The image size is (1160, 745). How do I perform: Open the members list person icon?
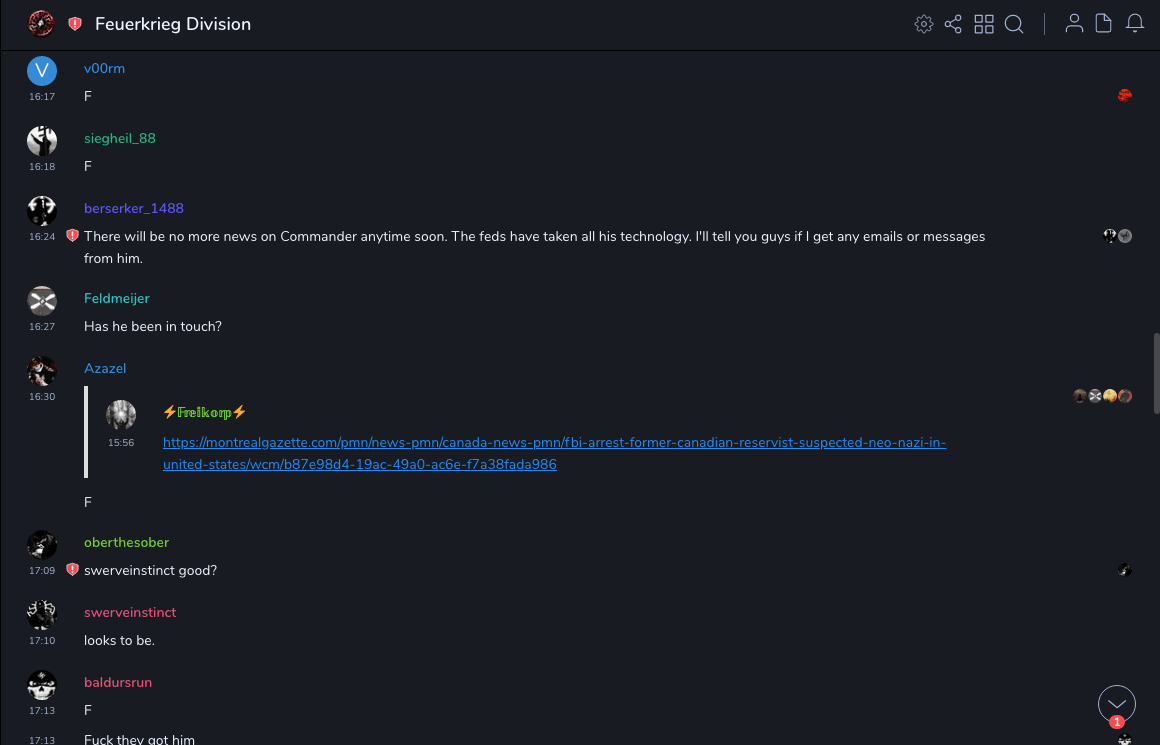tap(1074, 24)
